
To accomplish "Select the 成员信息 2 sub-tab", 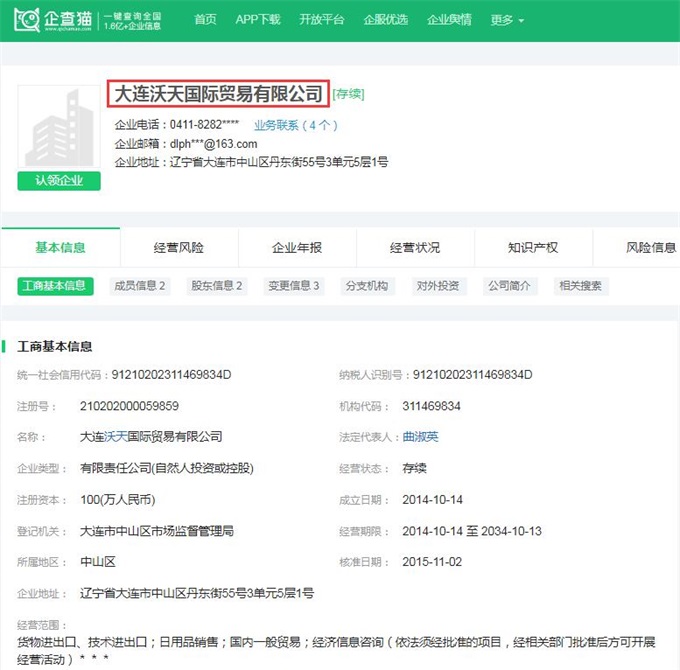I will tap(140, 286).
